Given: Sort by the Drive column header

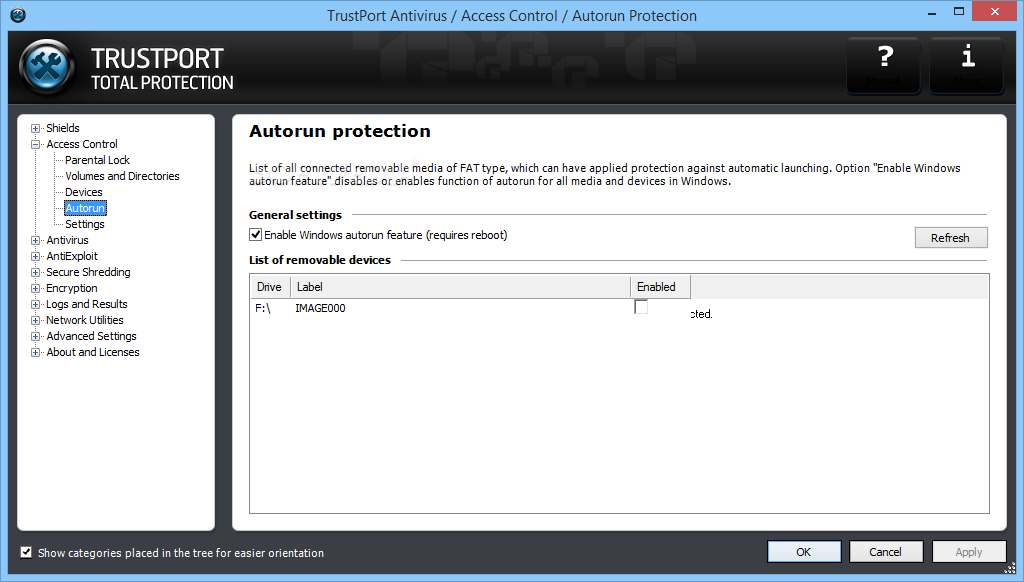Looking at the screenshot, I should pos(270,287).
